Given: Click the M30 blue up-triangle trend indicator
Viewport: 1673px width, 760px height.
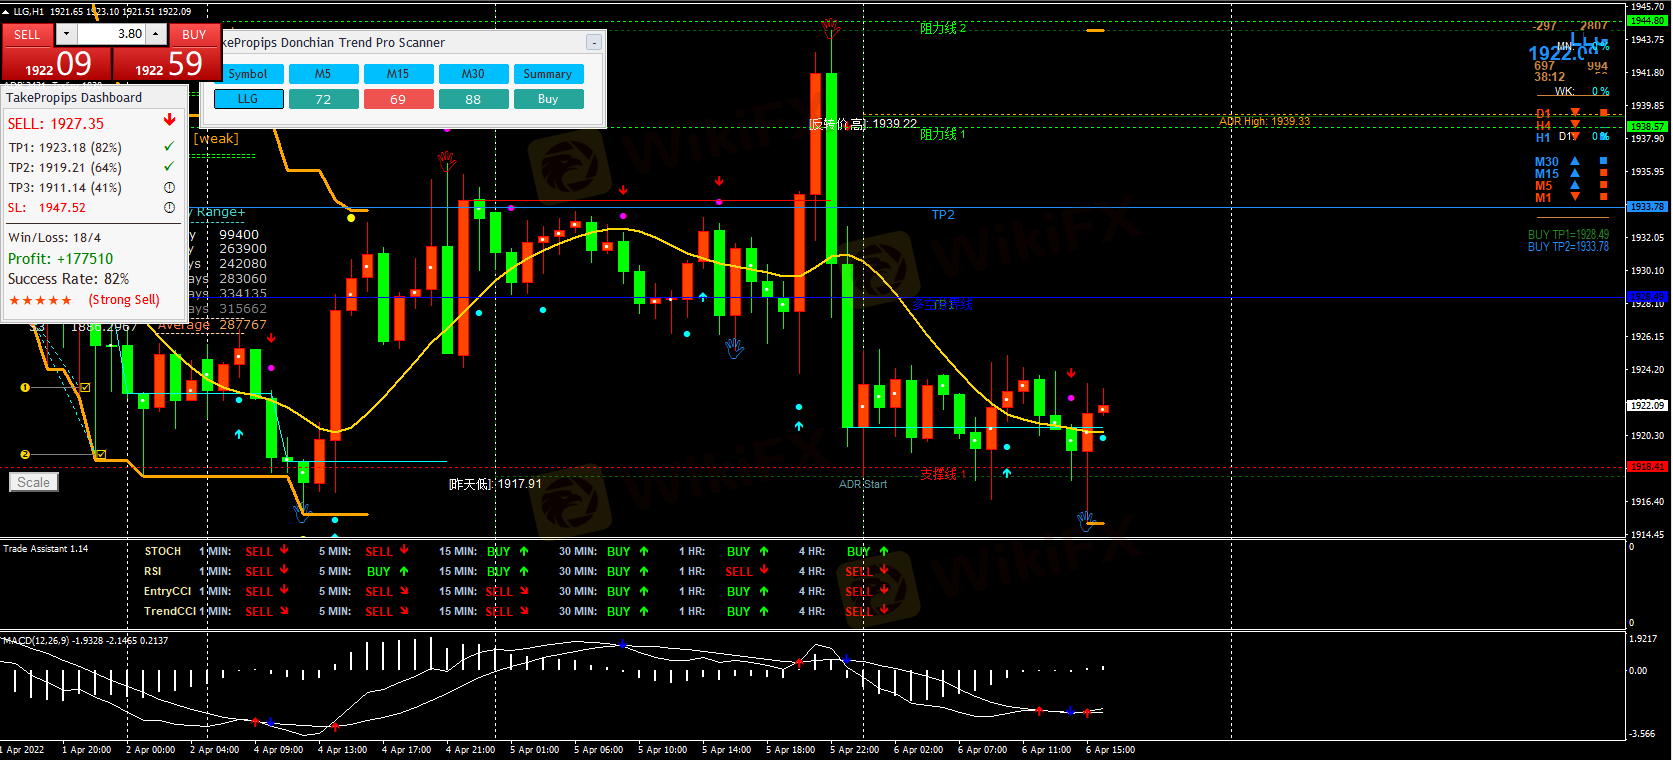Looking at the screenshot, I should [x=1575, y=161].
